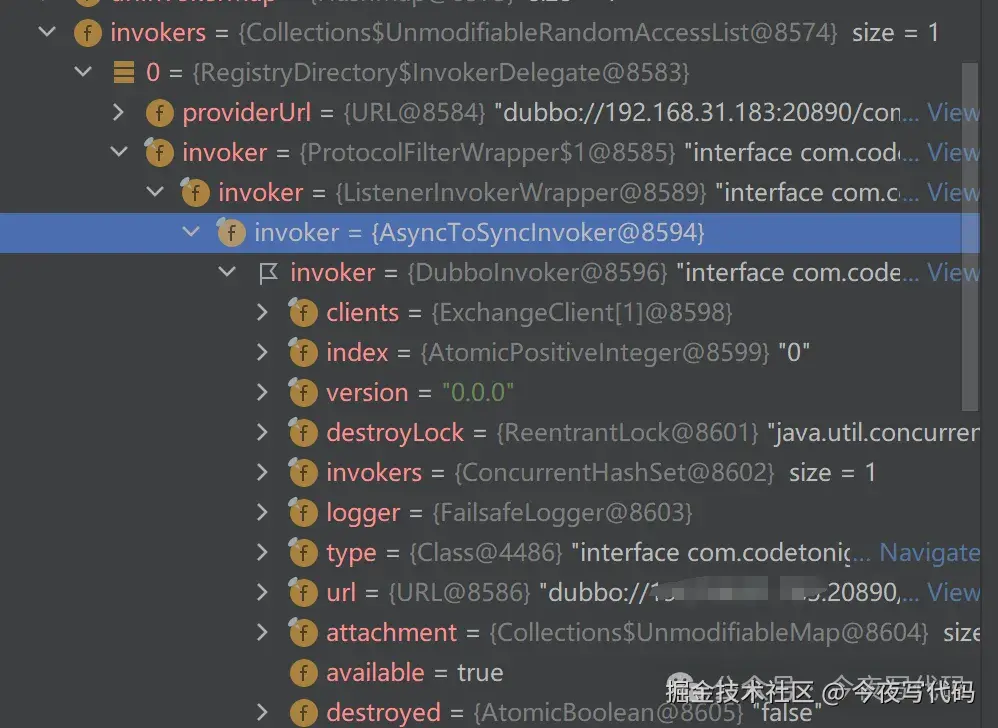Open View link on DubboInvoker row
Image resolution: width=998 pixels, height=728 pixels.
coord(953,272)
